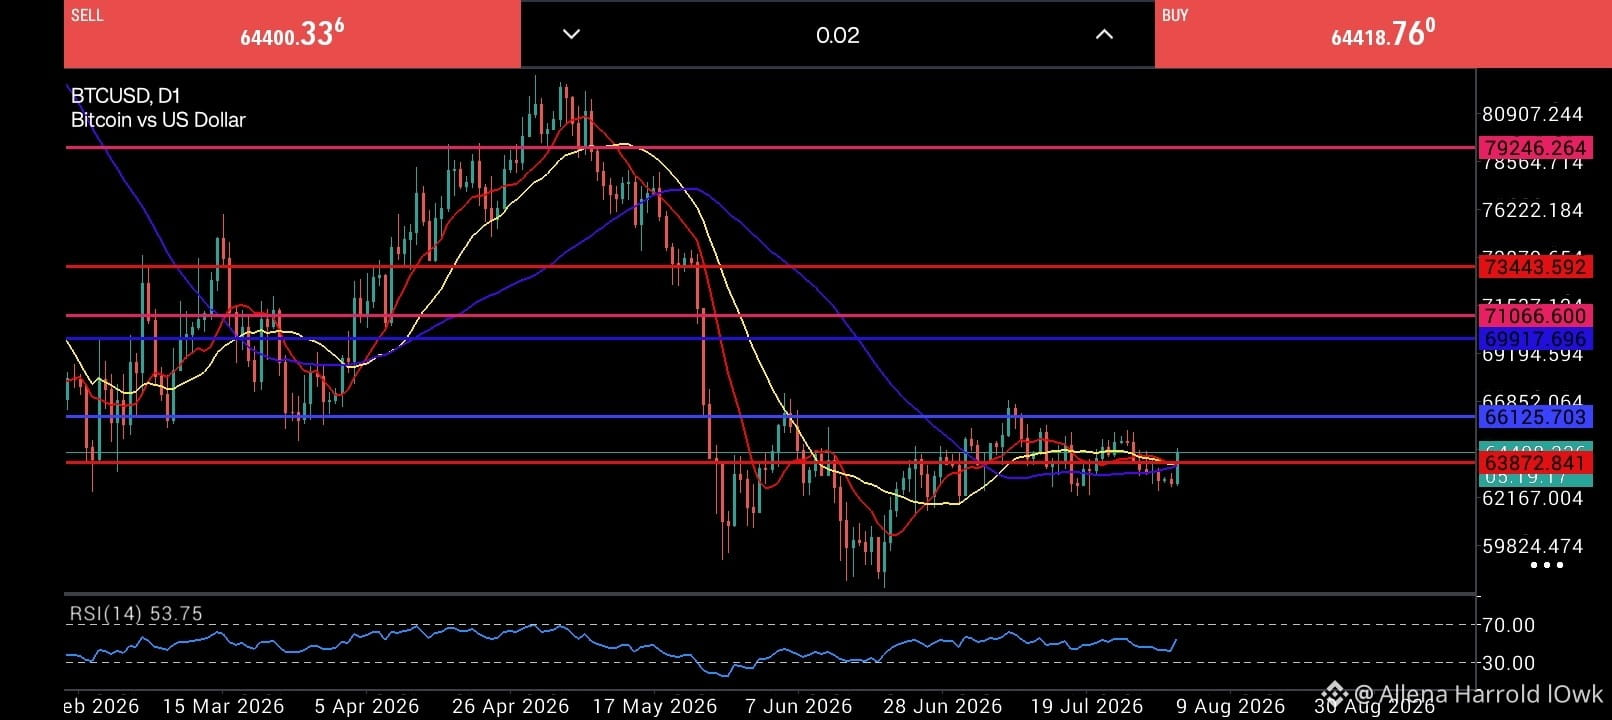Screen dimensions: 1612x720
Task: Select the red 73443.592 price level label
Action: point(1534,267)
